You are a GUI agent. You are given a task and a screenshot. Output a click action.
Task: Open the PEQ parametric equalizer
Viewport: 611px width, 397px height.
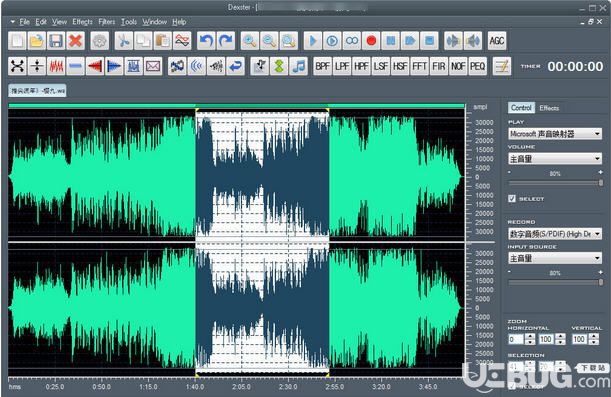point(478,66)
